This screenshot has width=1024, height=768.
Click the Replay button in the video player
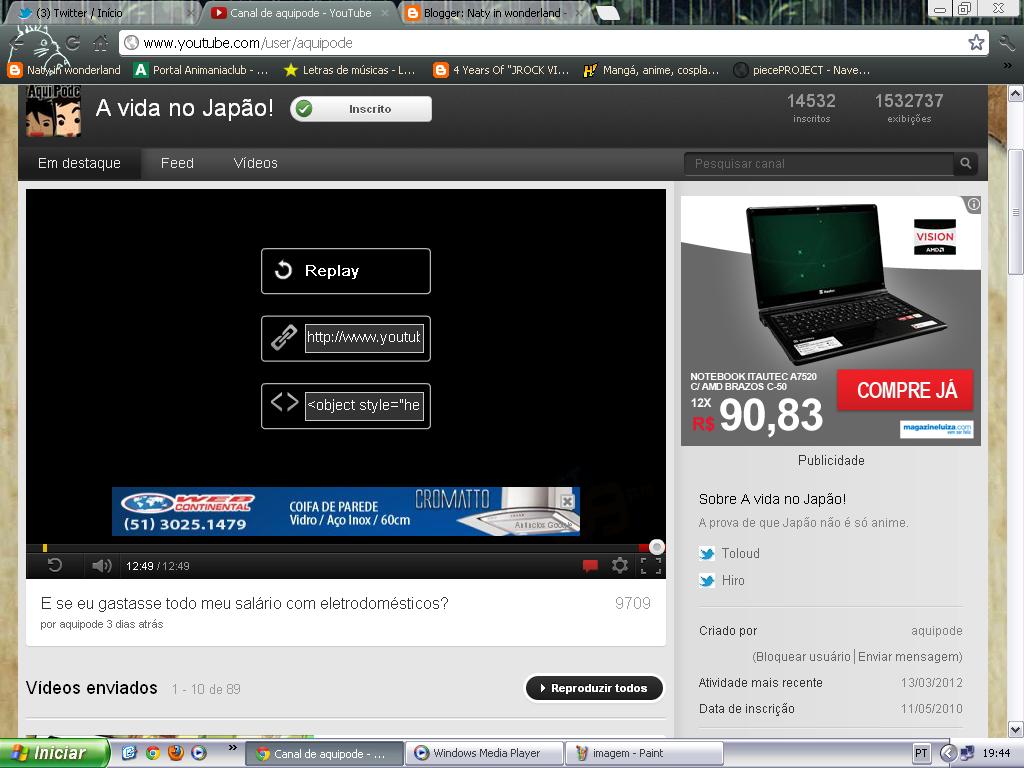345,271
